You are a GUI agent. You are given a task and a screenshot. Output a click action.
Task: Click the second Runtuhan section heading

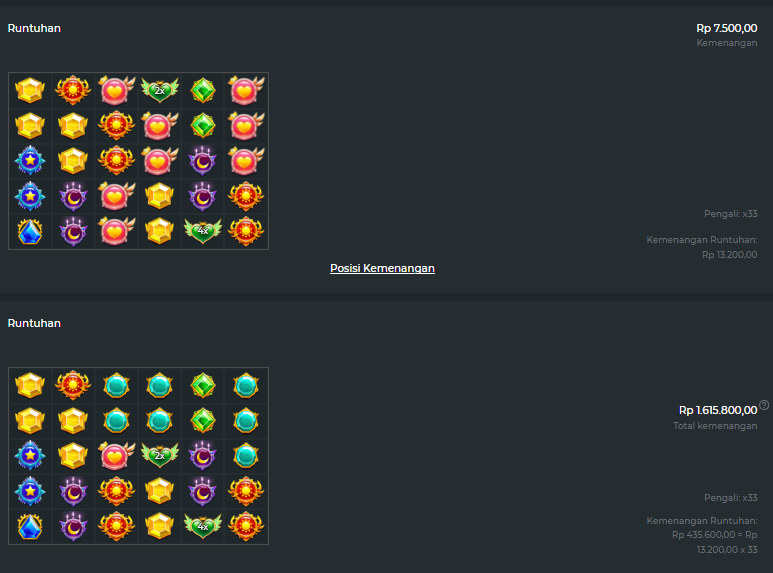pos(34,323)
